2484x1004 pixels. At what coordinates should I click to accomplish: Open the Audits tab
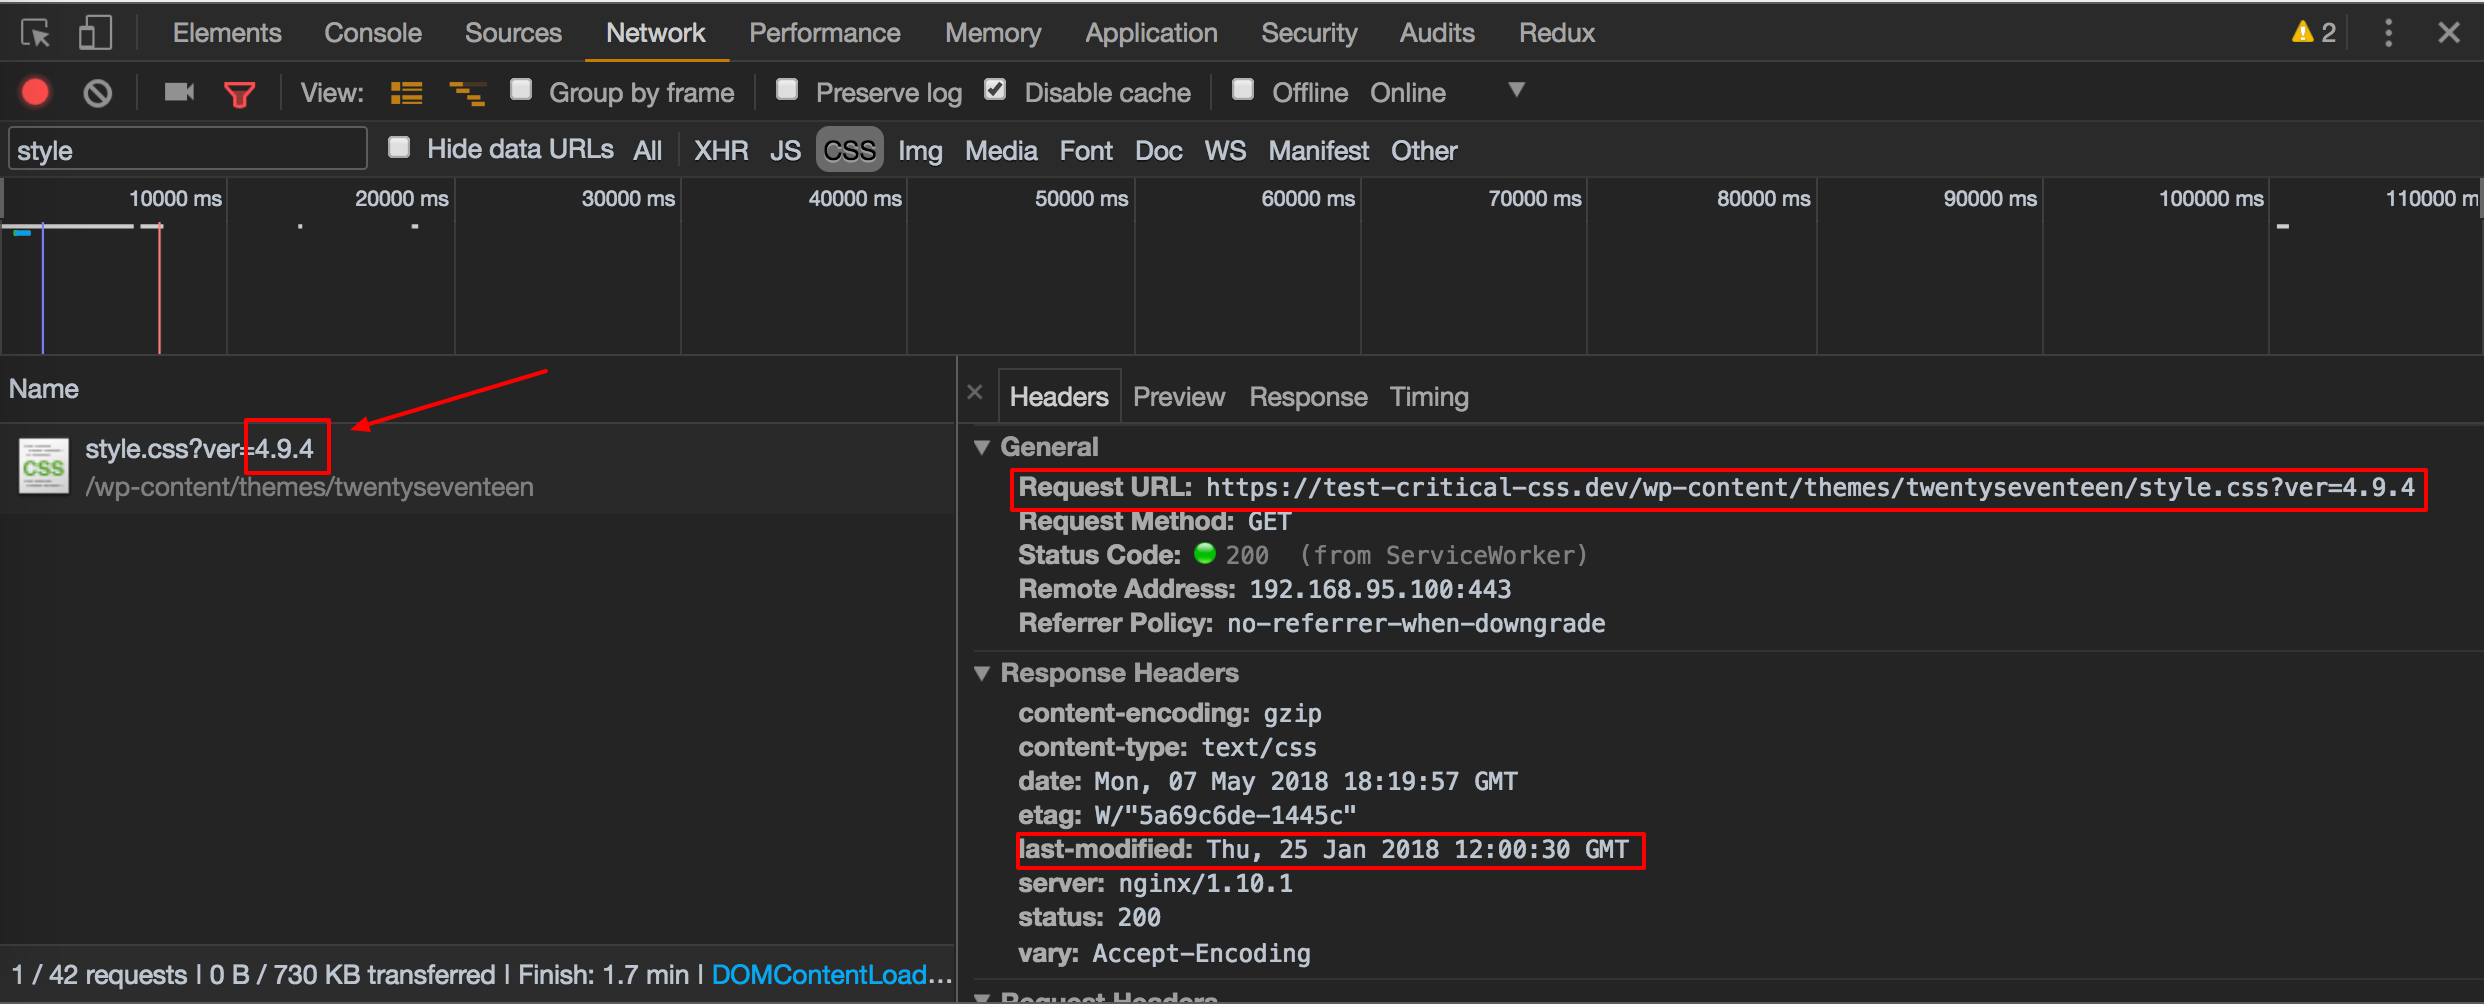(x=1437, y=33)
